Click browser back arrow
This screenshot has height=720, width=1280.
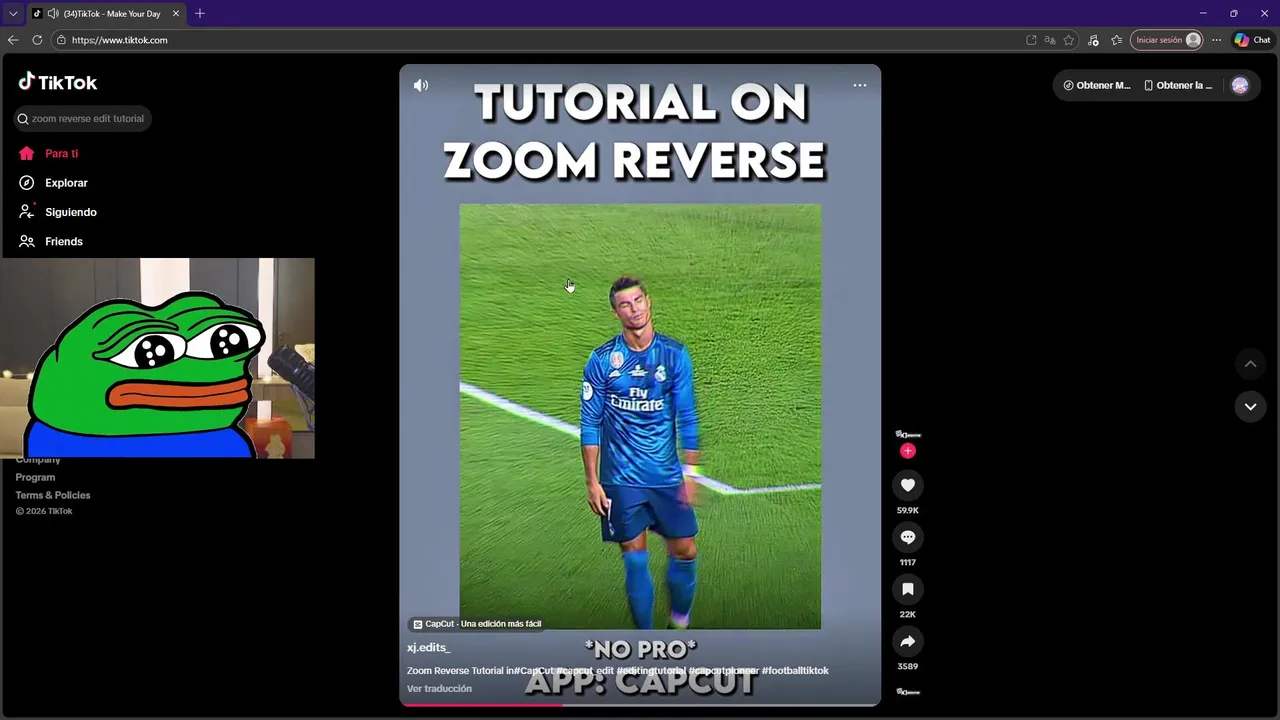point(13,40)
